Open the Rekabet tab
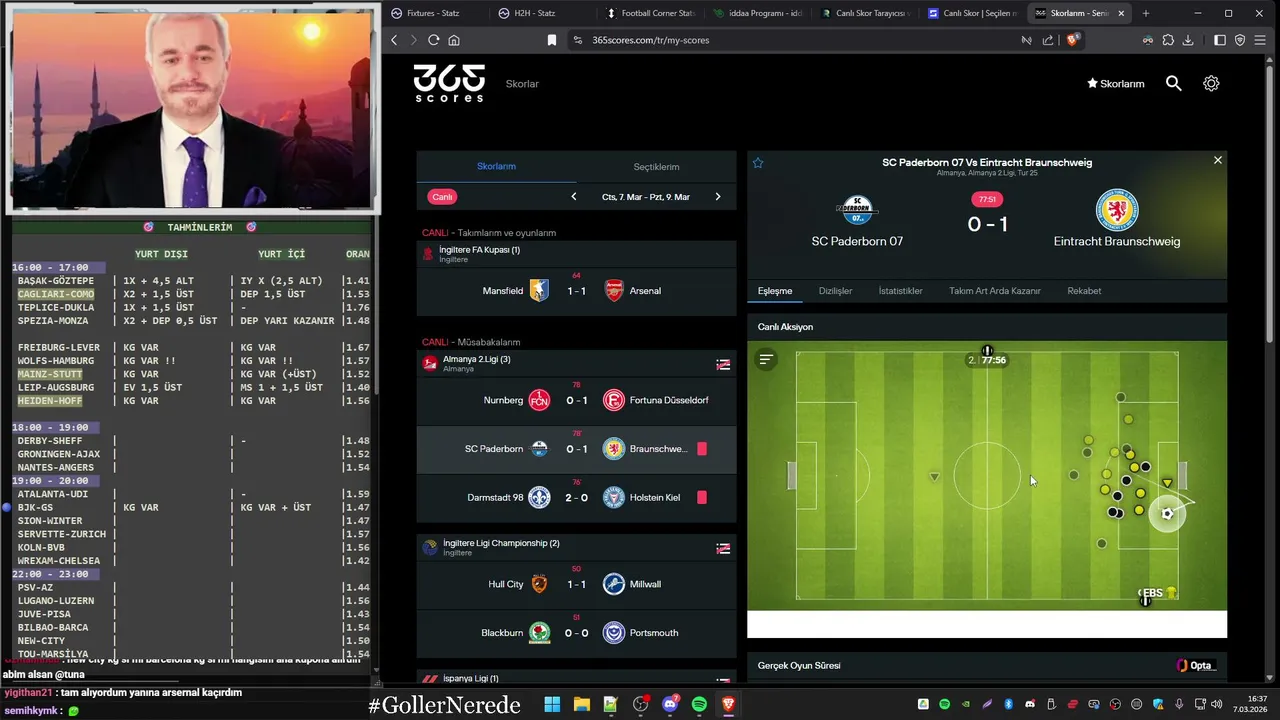The image size is (1280, 720). (1084, 291)
